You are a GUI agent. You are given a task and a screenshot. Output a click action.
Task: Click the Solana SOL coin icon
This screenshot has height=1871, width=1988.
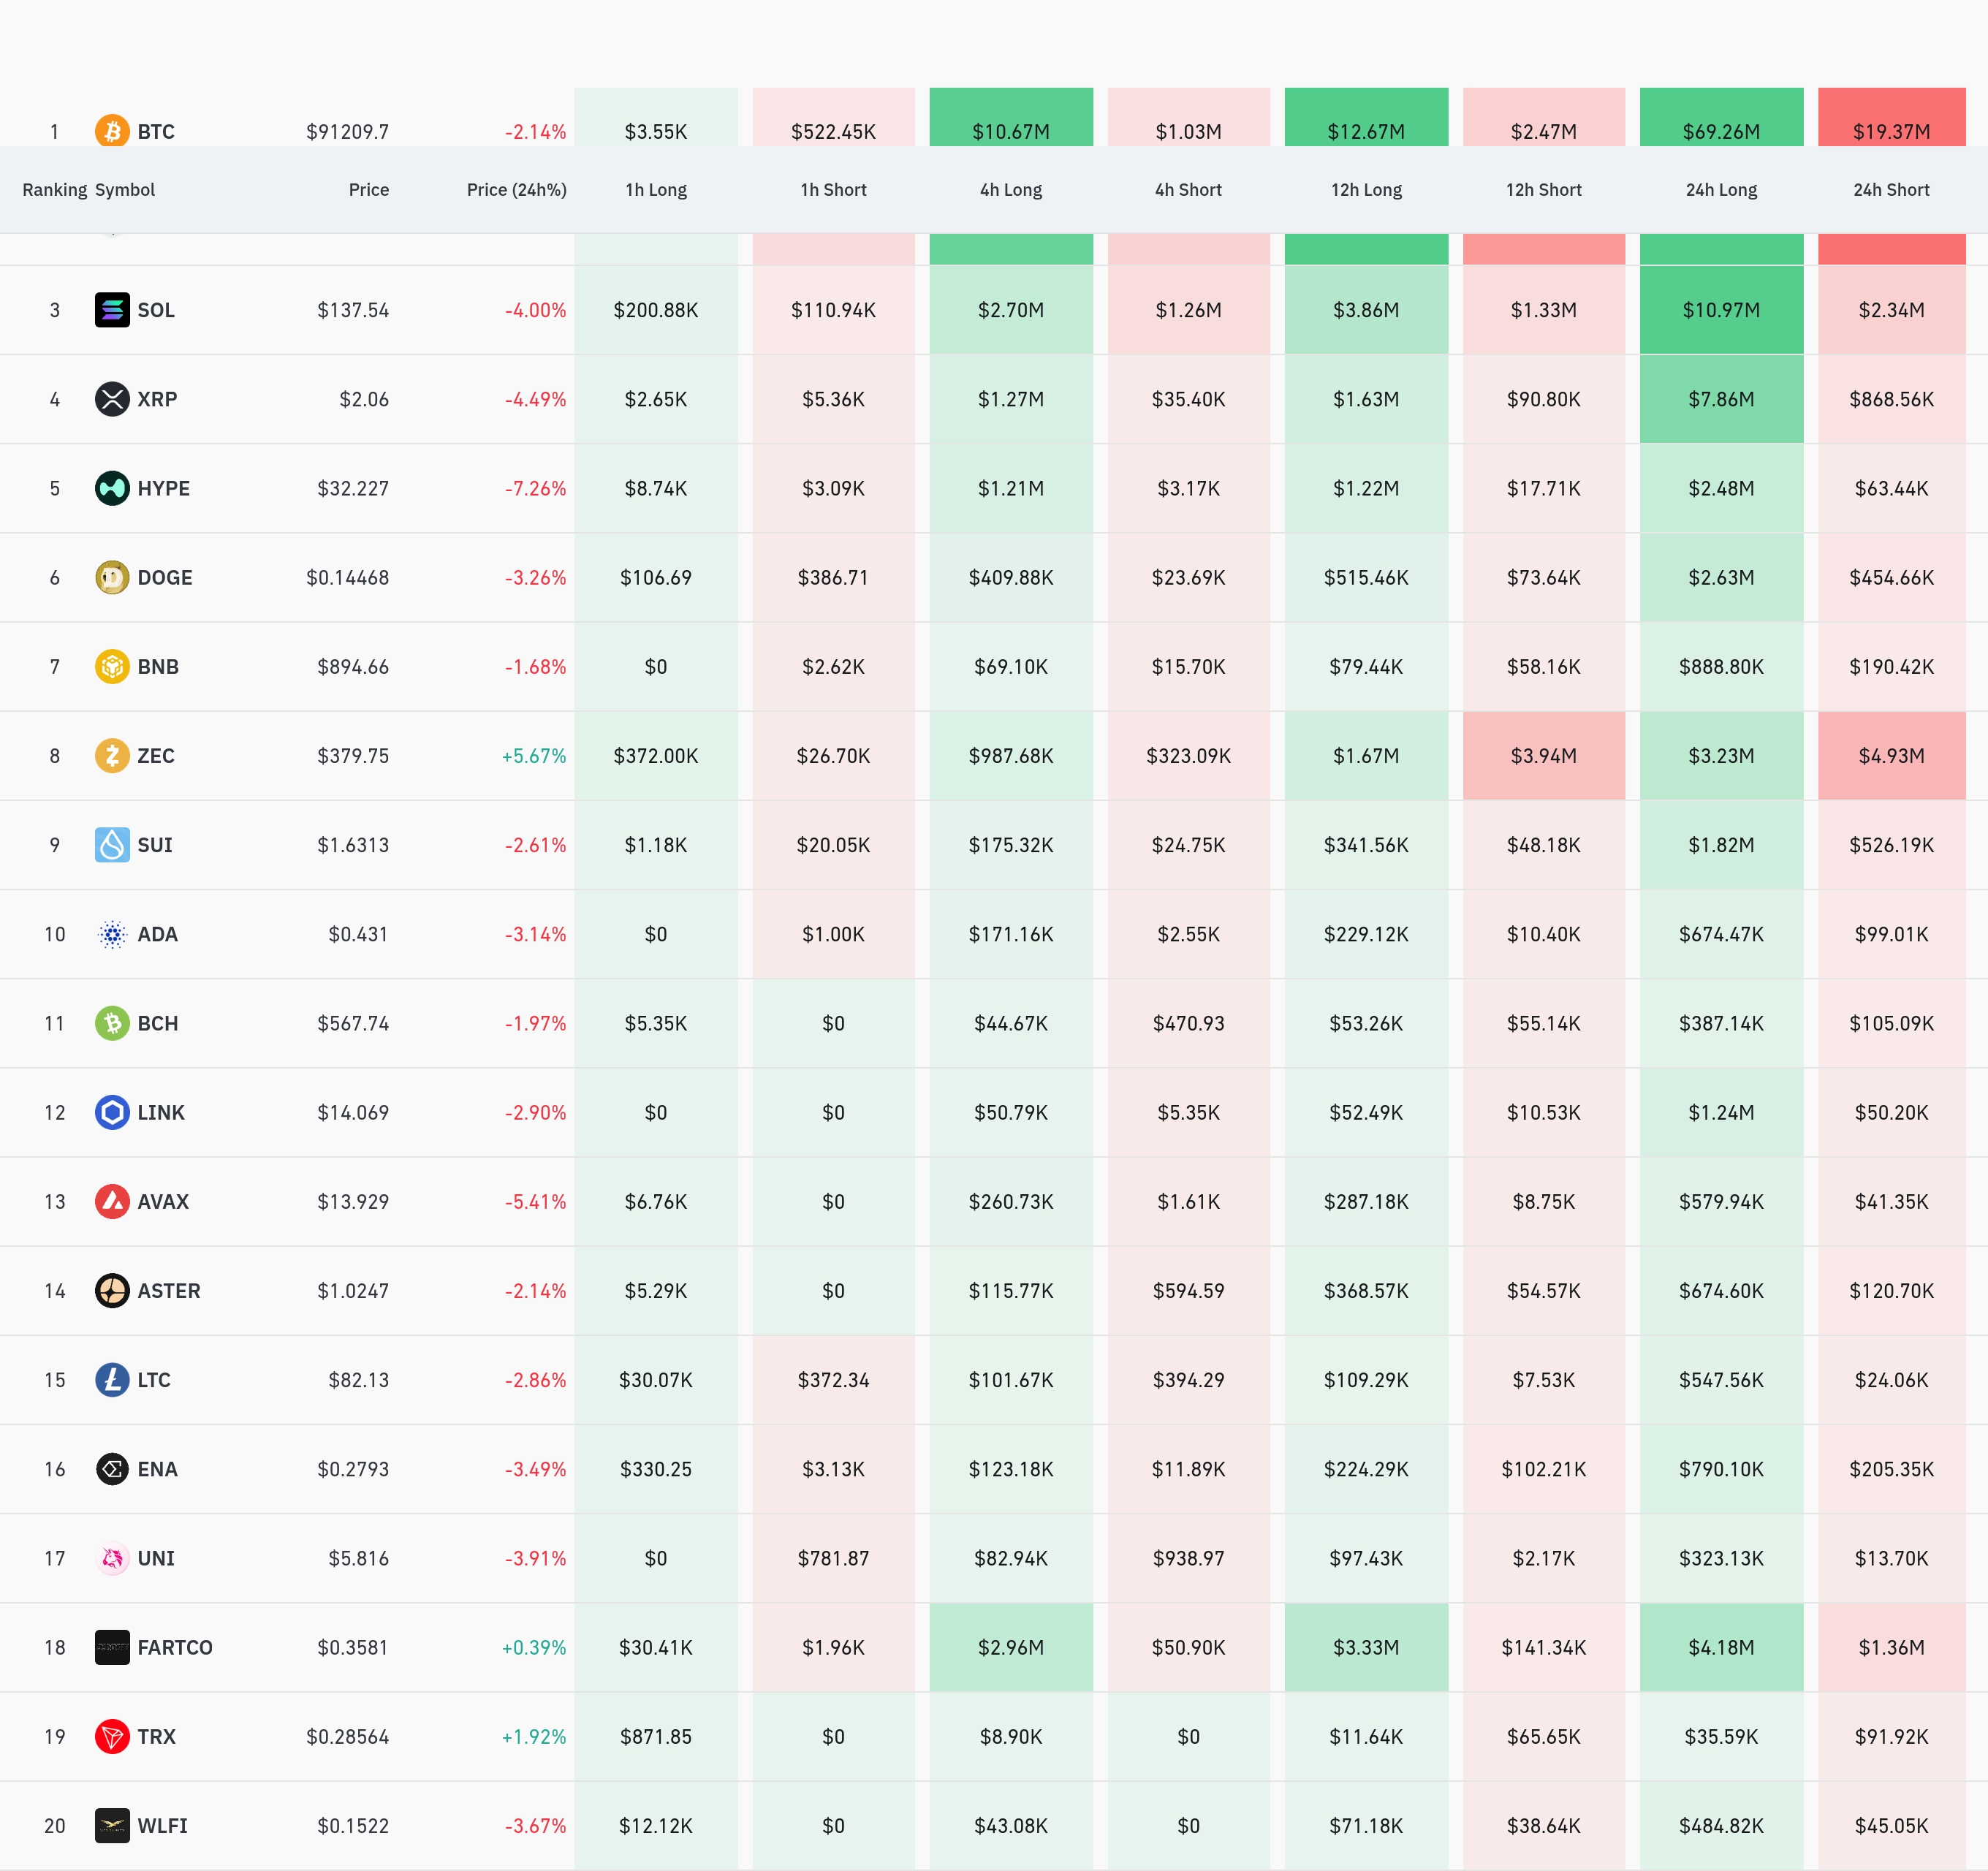112,310
